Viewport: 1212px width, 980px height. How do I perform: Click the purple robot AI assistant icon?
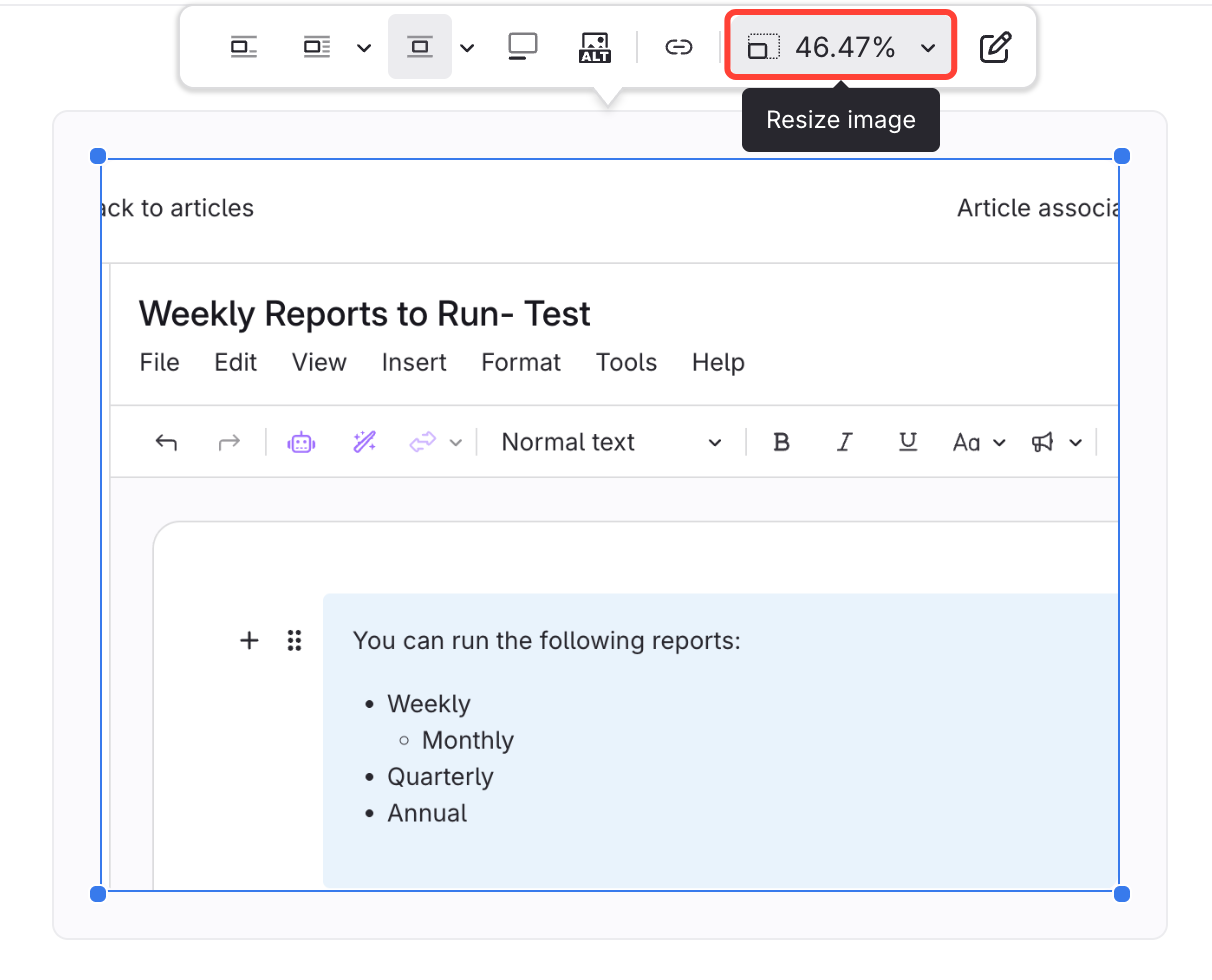[301, 442]
